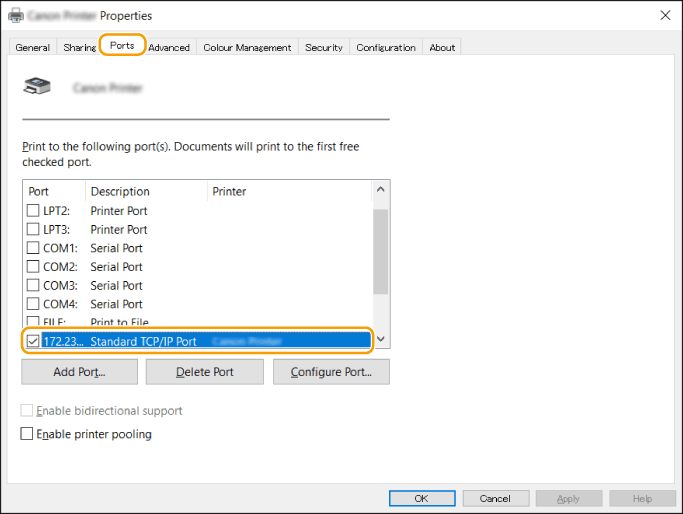
Task: Uncheck the 172.23 Standard TCP/IP port
Action: tap(33, 341)
